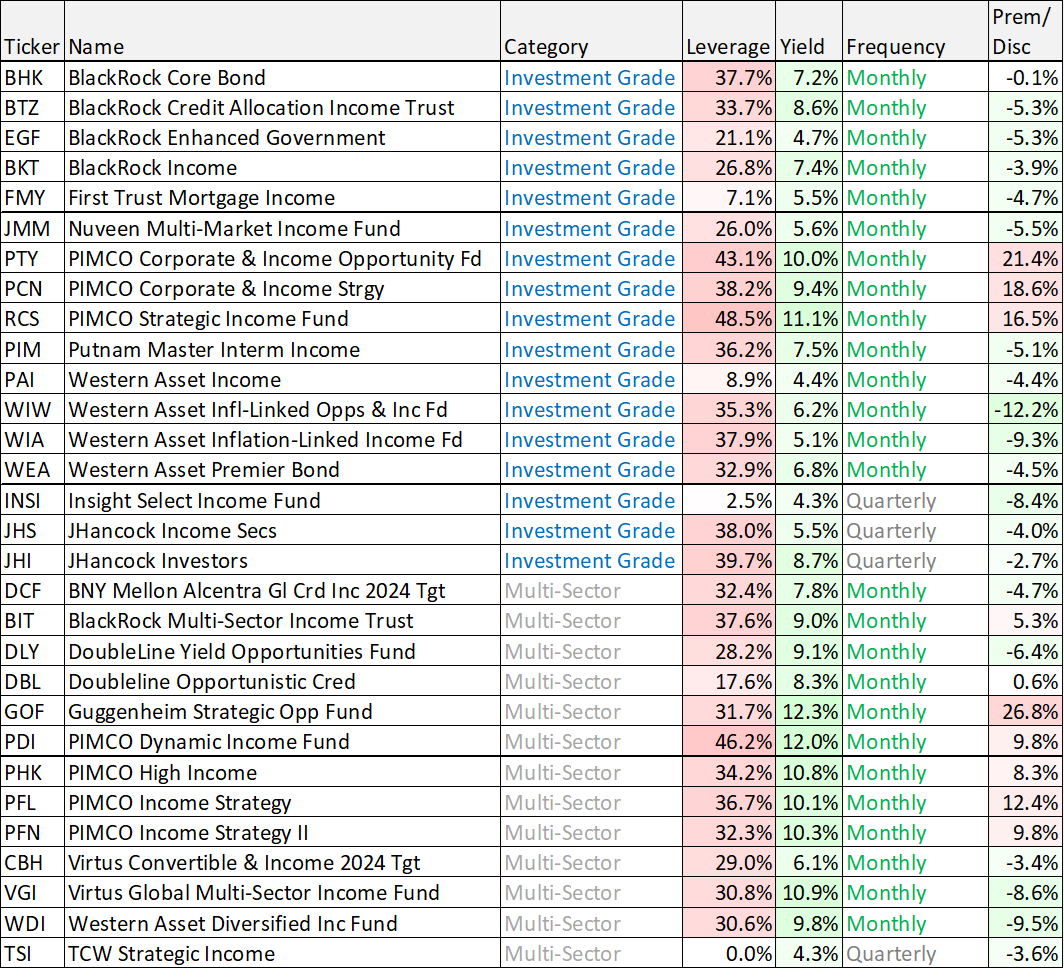The width and height of the screenshot is (1064, 969).
Task: Select PIMCO Income Strategy II
Action: pos(282,832)
